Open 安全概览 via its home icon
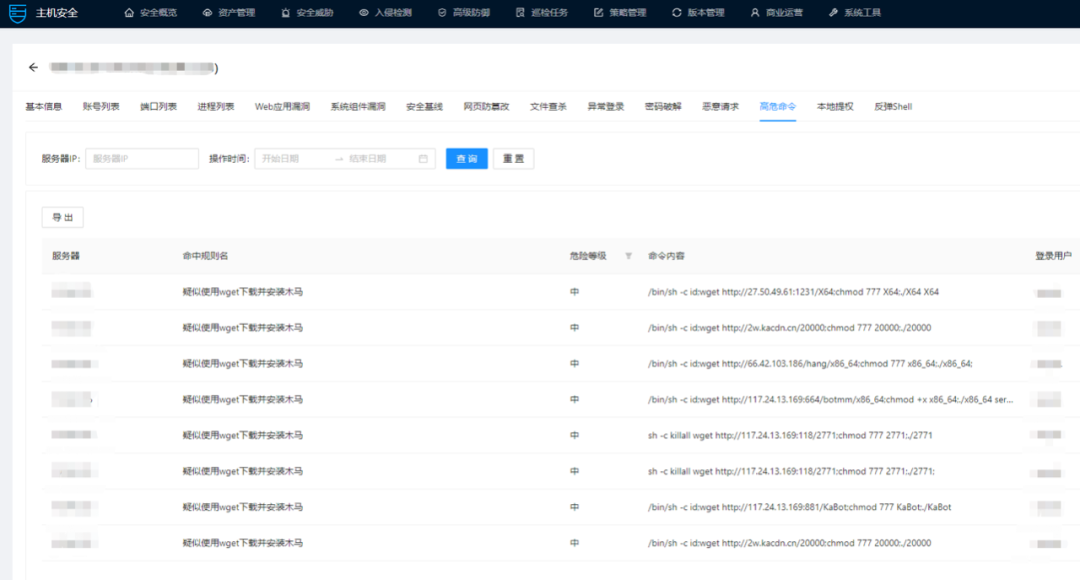The image size is (1080, 580). (131, 13)
